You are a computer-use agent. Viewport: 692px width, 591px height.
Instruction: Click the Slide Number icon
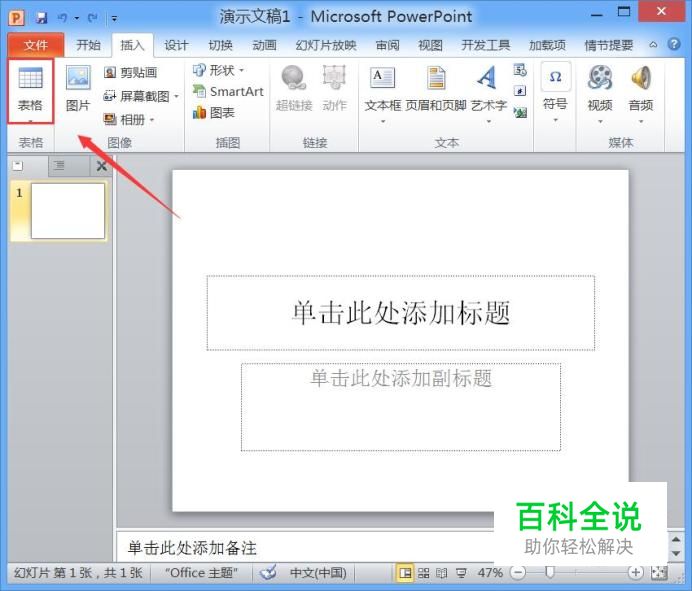coord(520,91)
